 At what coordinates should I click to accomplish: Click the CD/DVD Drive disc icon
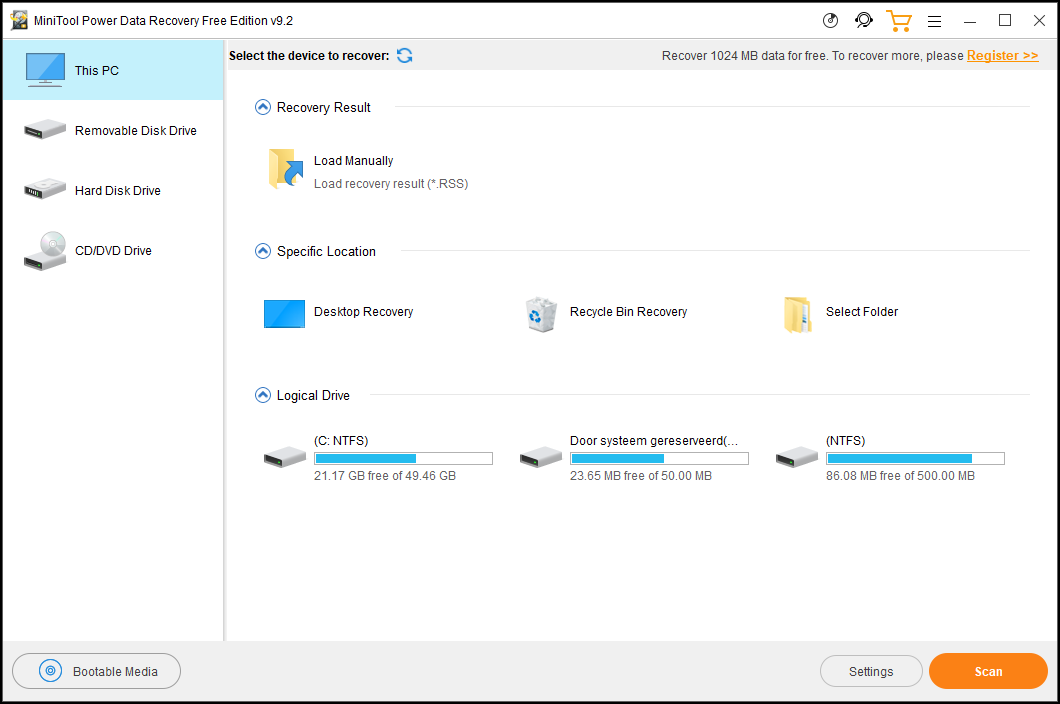click(x=45, y=250)
